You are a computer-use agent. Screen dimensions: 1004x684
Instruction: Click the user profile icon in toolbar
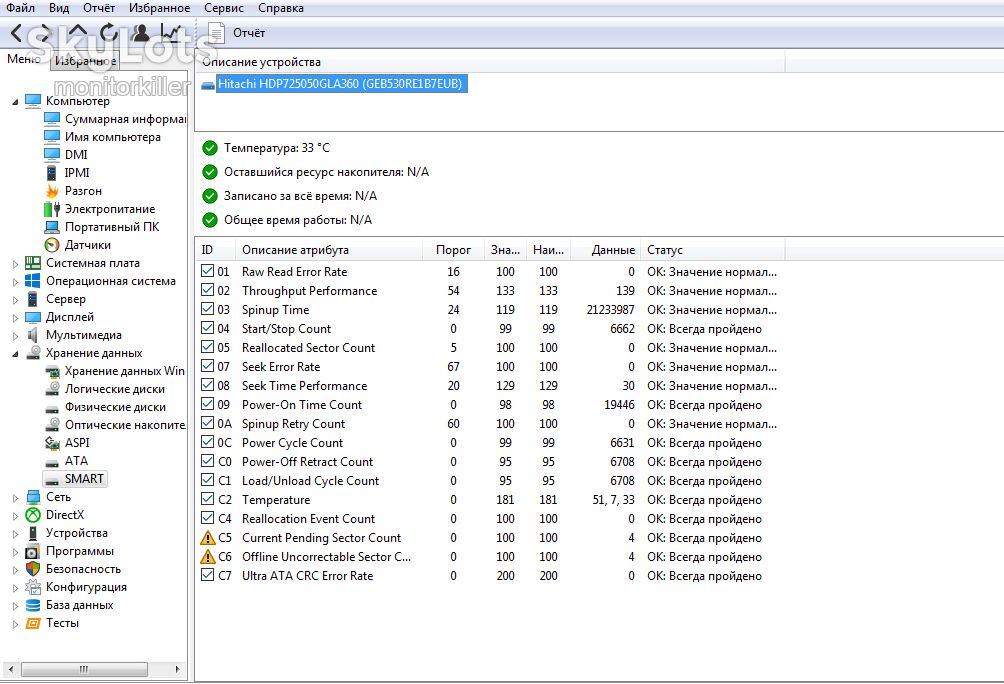click(x=140, y=33)
